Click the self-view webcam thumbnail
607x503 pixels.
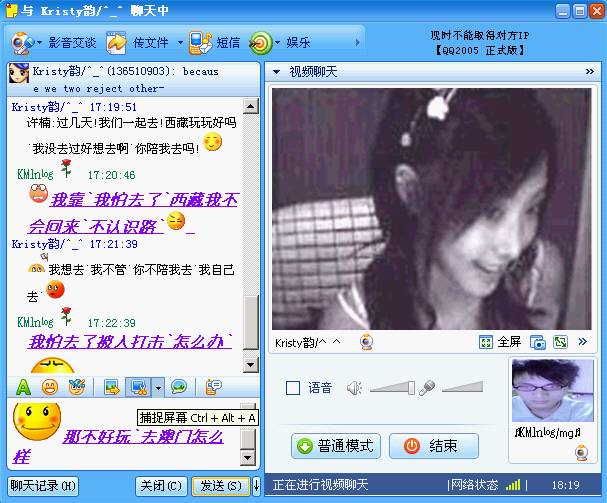(549, 392)
